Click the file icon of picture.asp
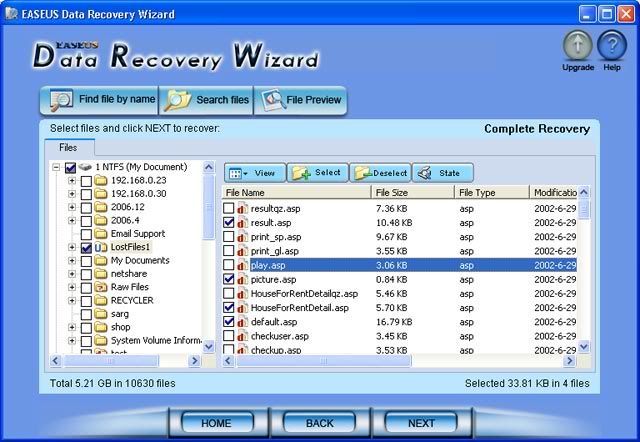Viewport: 640px width, 442px height. coord(242,280)
